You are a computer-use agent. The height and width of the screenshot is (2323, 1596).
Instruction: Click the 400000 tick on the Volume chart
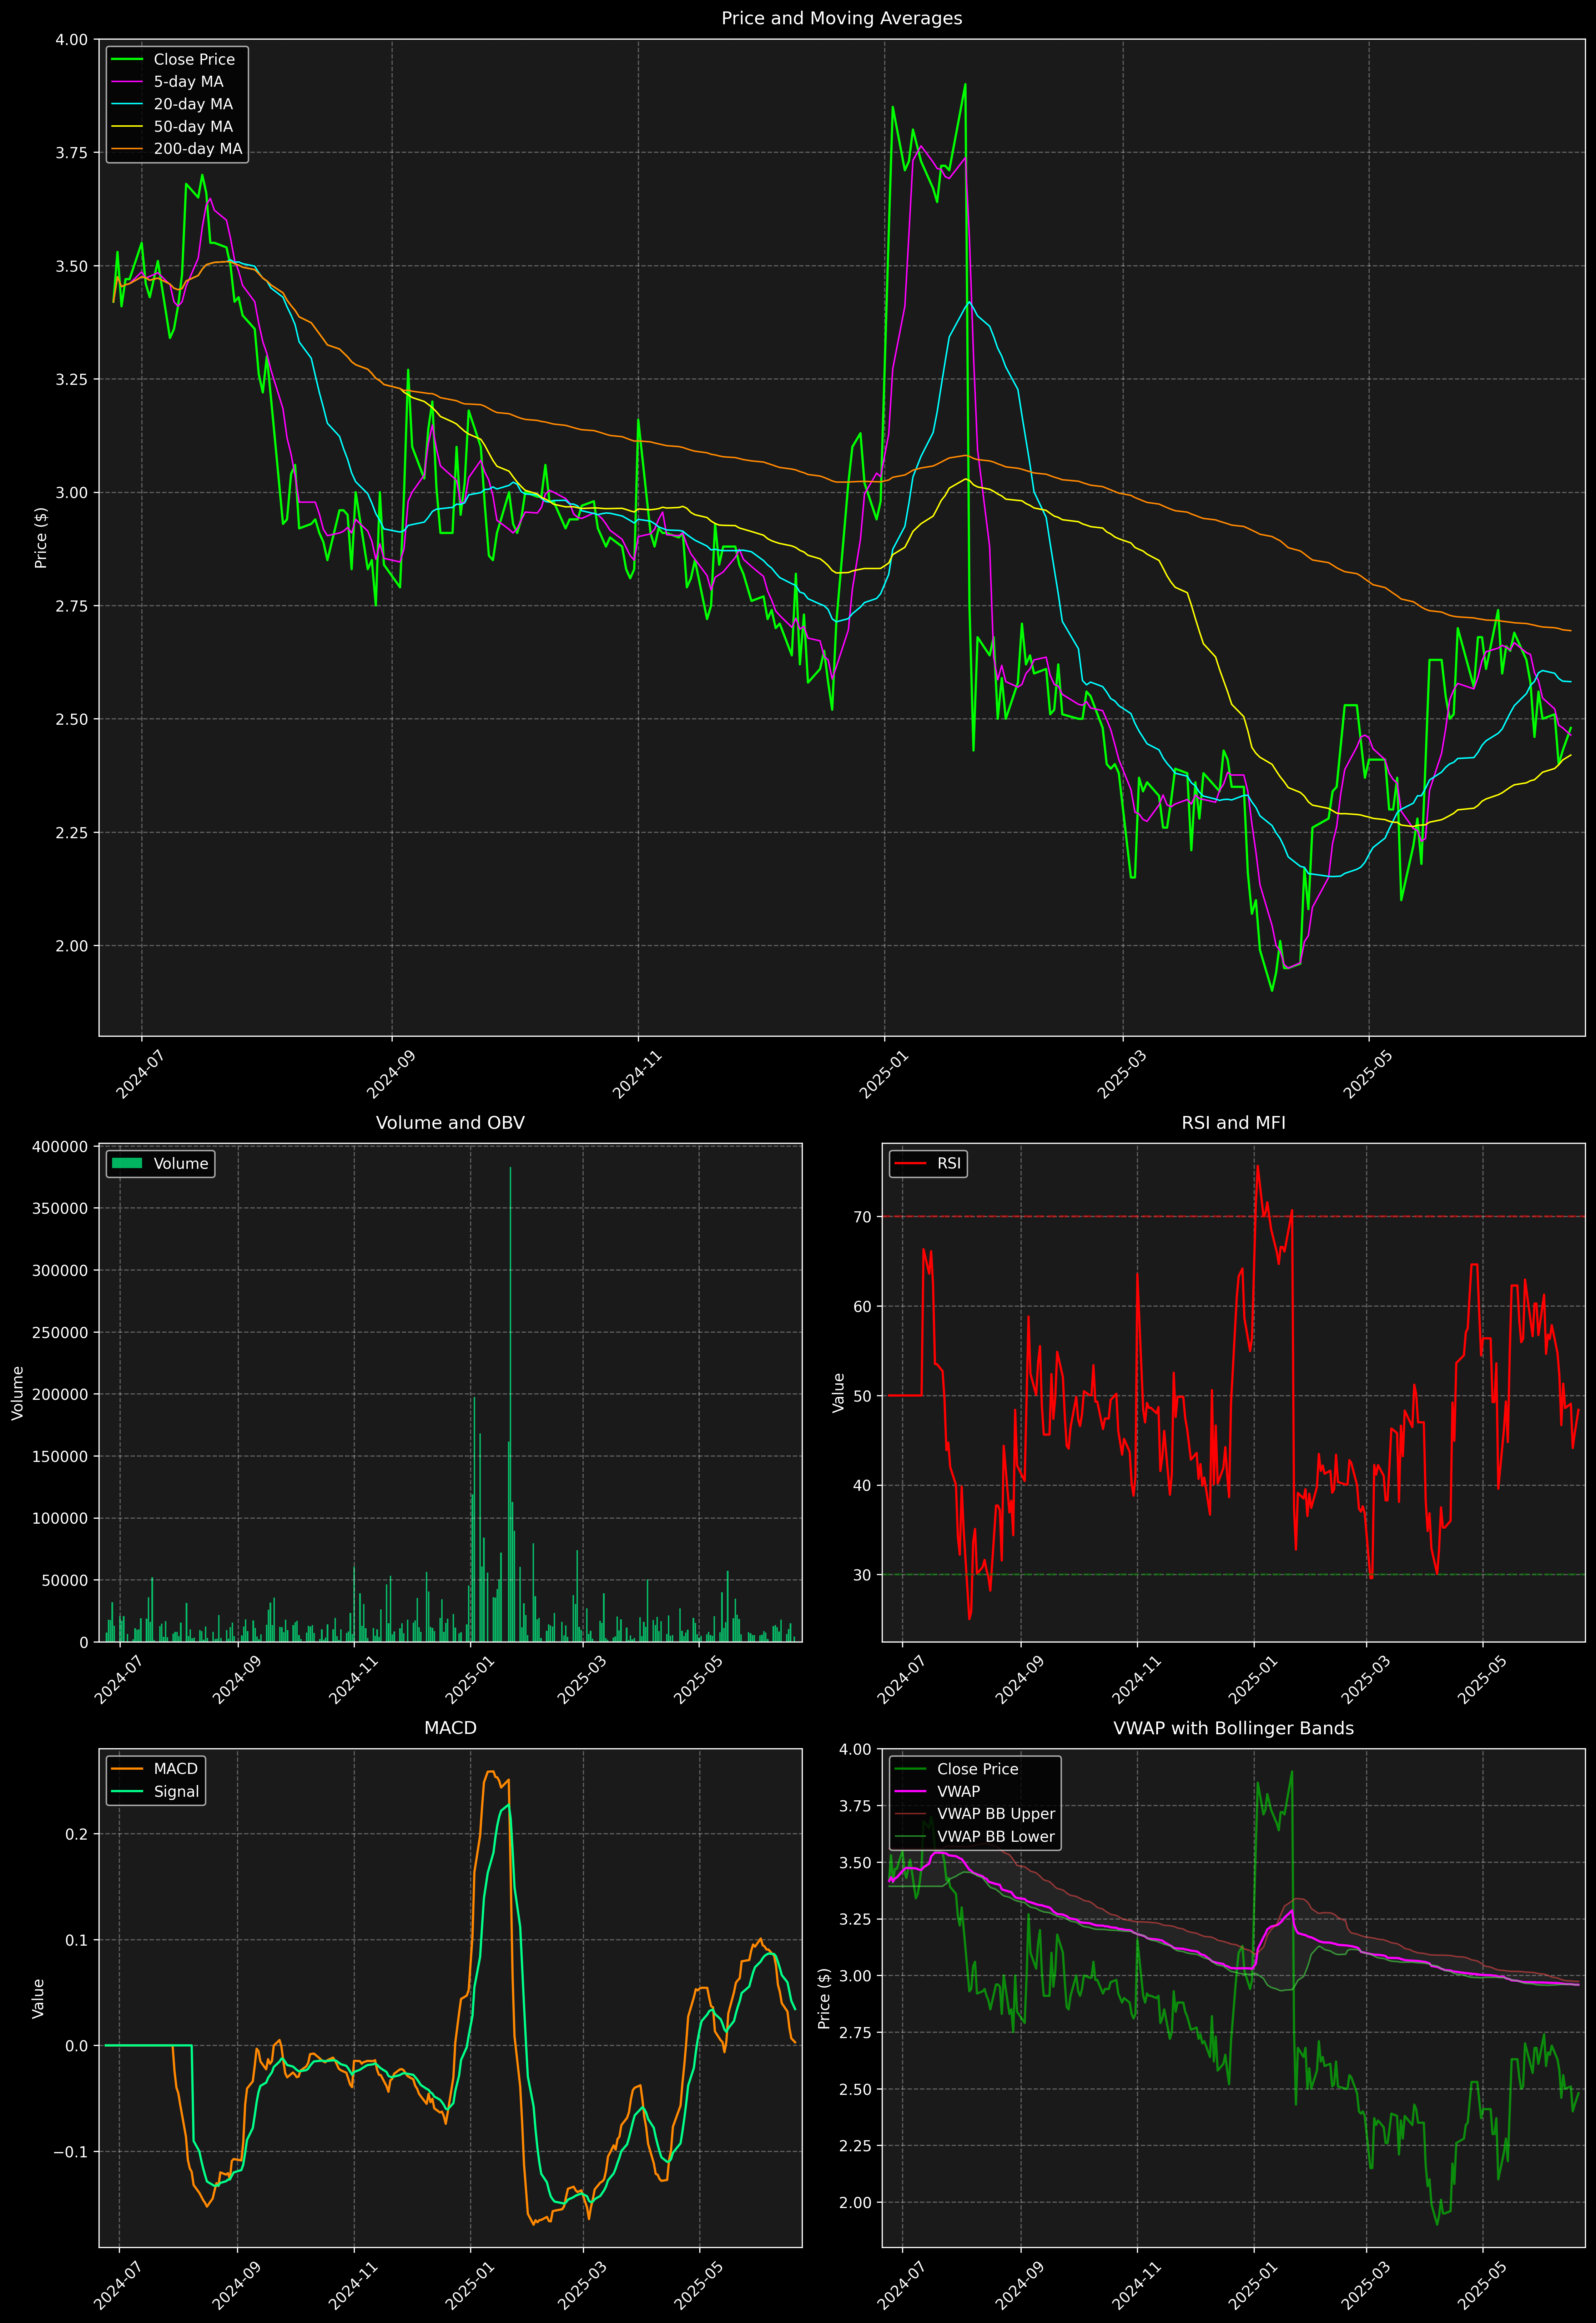[60, 1147]
